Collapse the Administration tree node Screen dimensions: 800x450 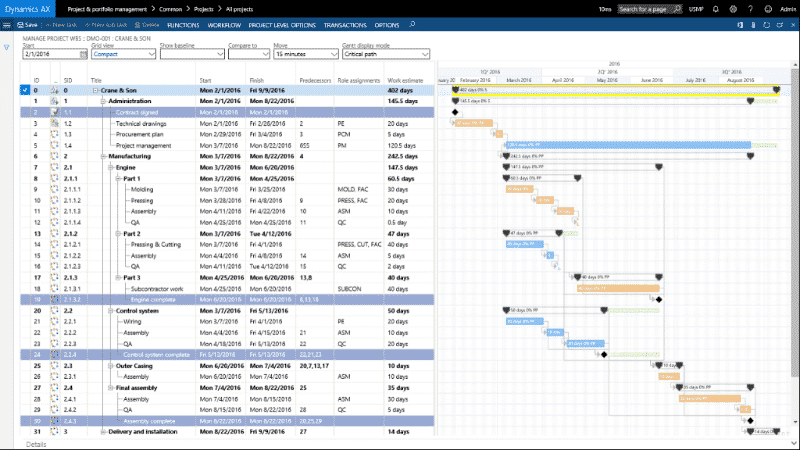[103, 101]
